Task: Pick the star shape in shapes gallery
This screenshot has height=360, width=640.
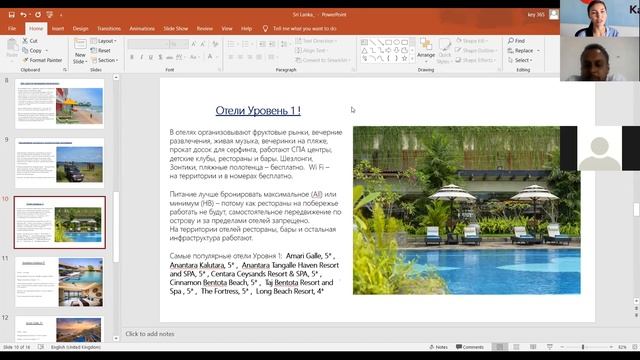Action: 404,59
